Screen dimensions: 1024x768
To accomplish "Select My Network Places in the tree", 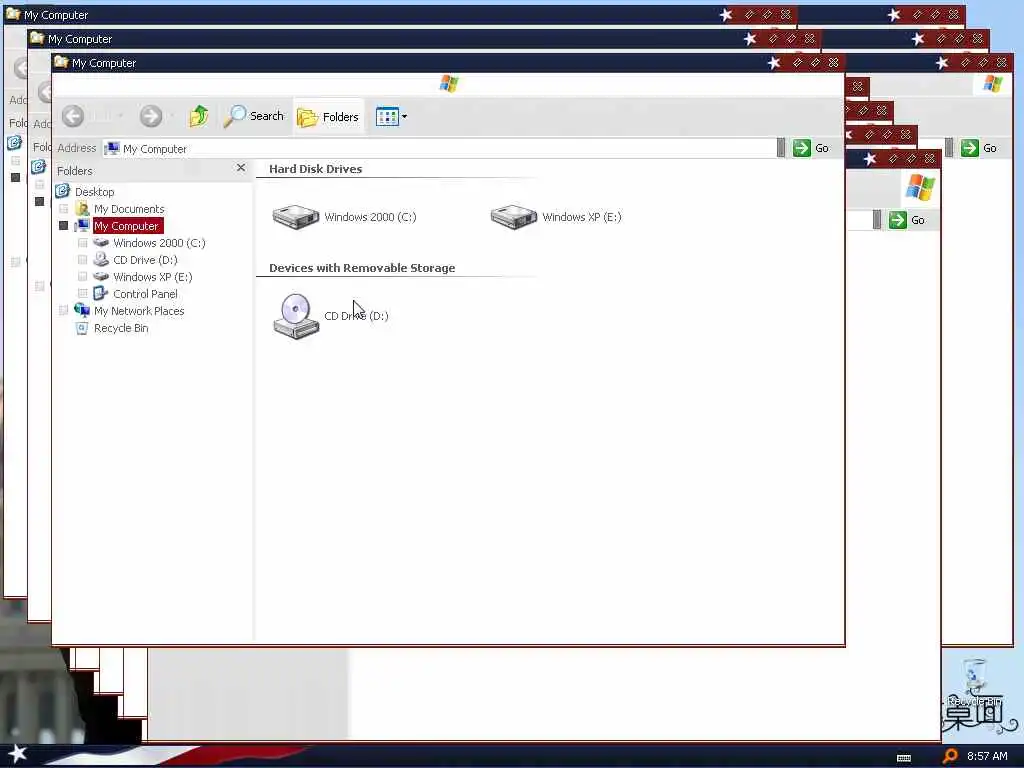I will [138, 311].
